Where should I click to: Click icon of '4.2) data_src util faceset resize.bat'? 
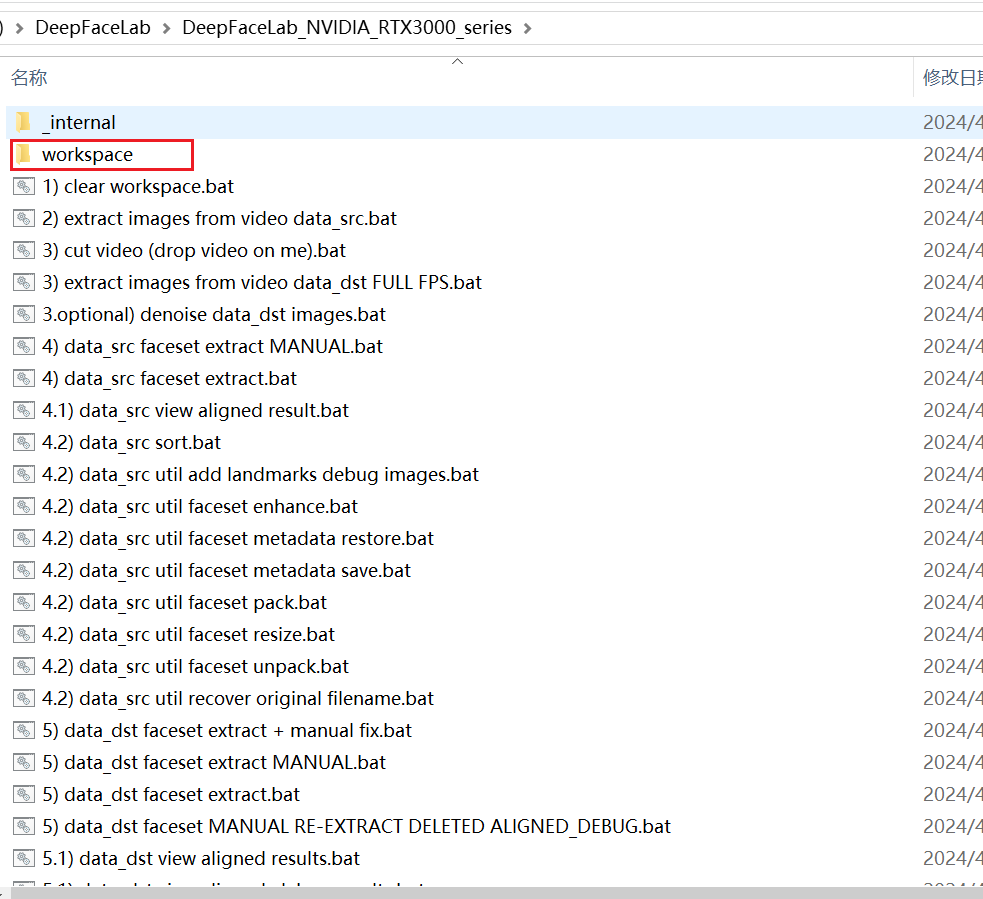(x=24, y=634)
